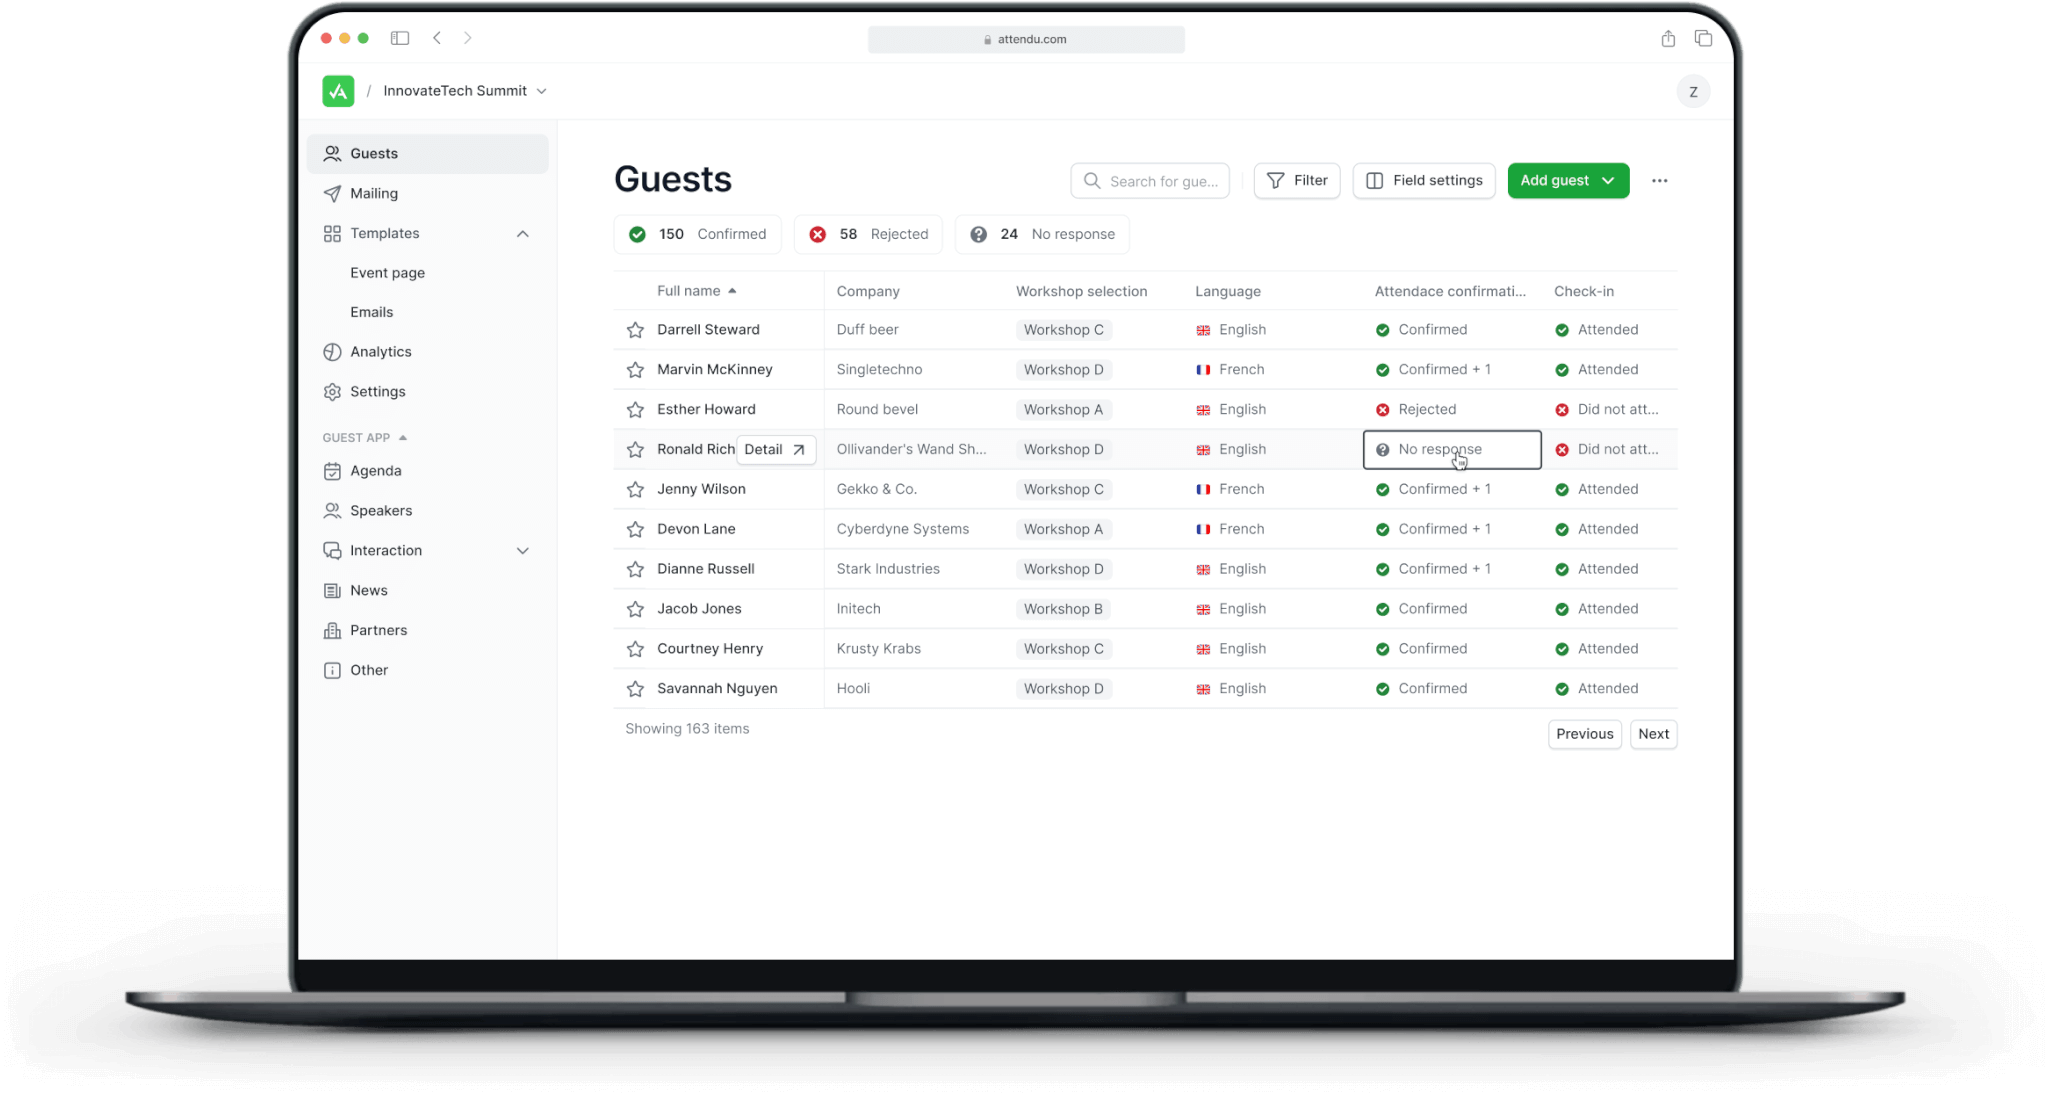
Task: Collapse the Templates section chevron
Action: click(523, 234)
